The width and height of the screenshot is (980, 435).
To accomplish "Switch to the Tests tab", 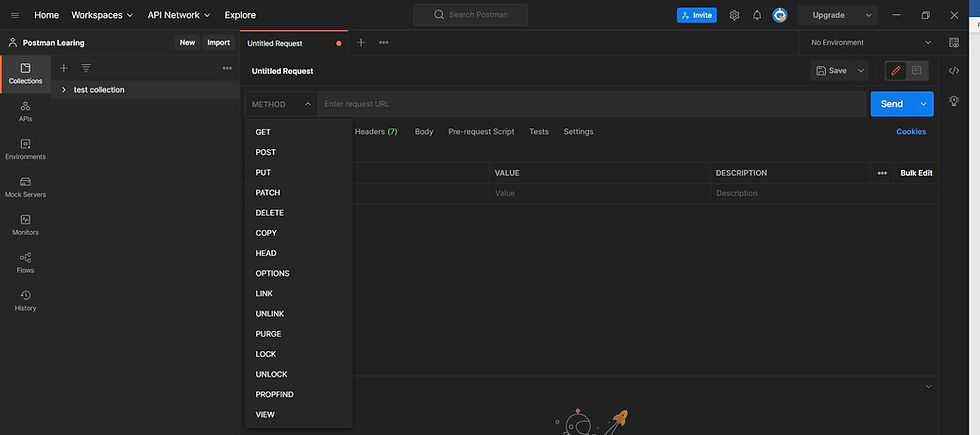I will tap(539, 132).
